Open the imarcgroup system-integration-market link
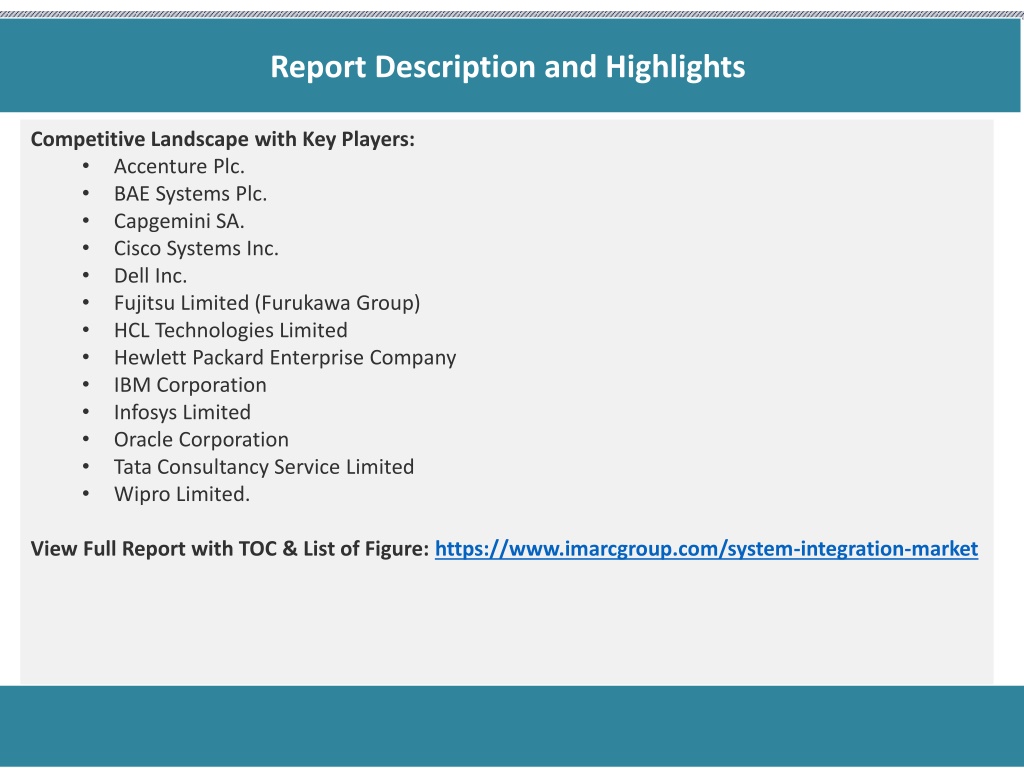Image resolution: width=1024 pixels, height=768 pixels. click(707, 549)
